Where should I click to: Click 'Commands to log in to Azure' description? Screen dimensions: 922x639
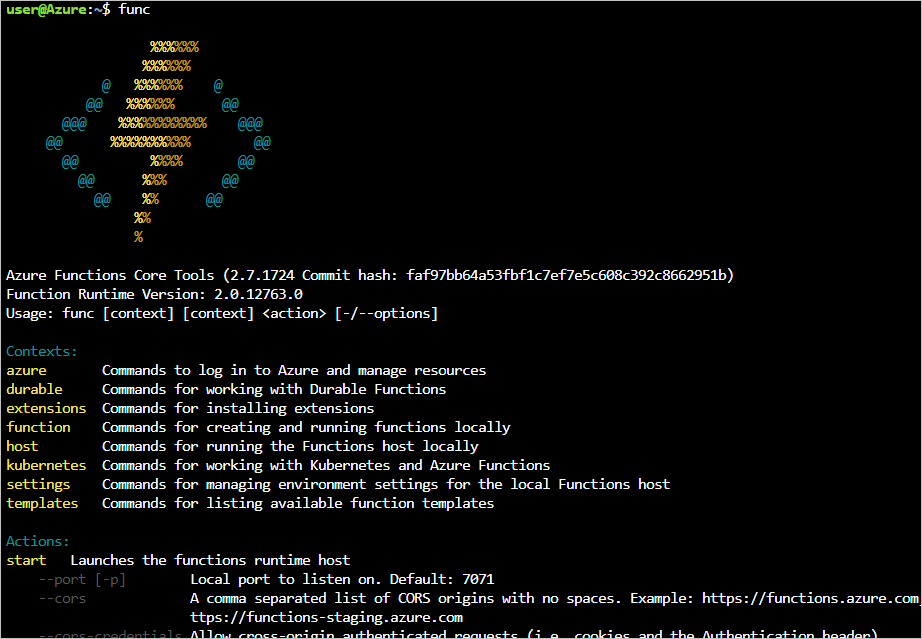[294, 370]
